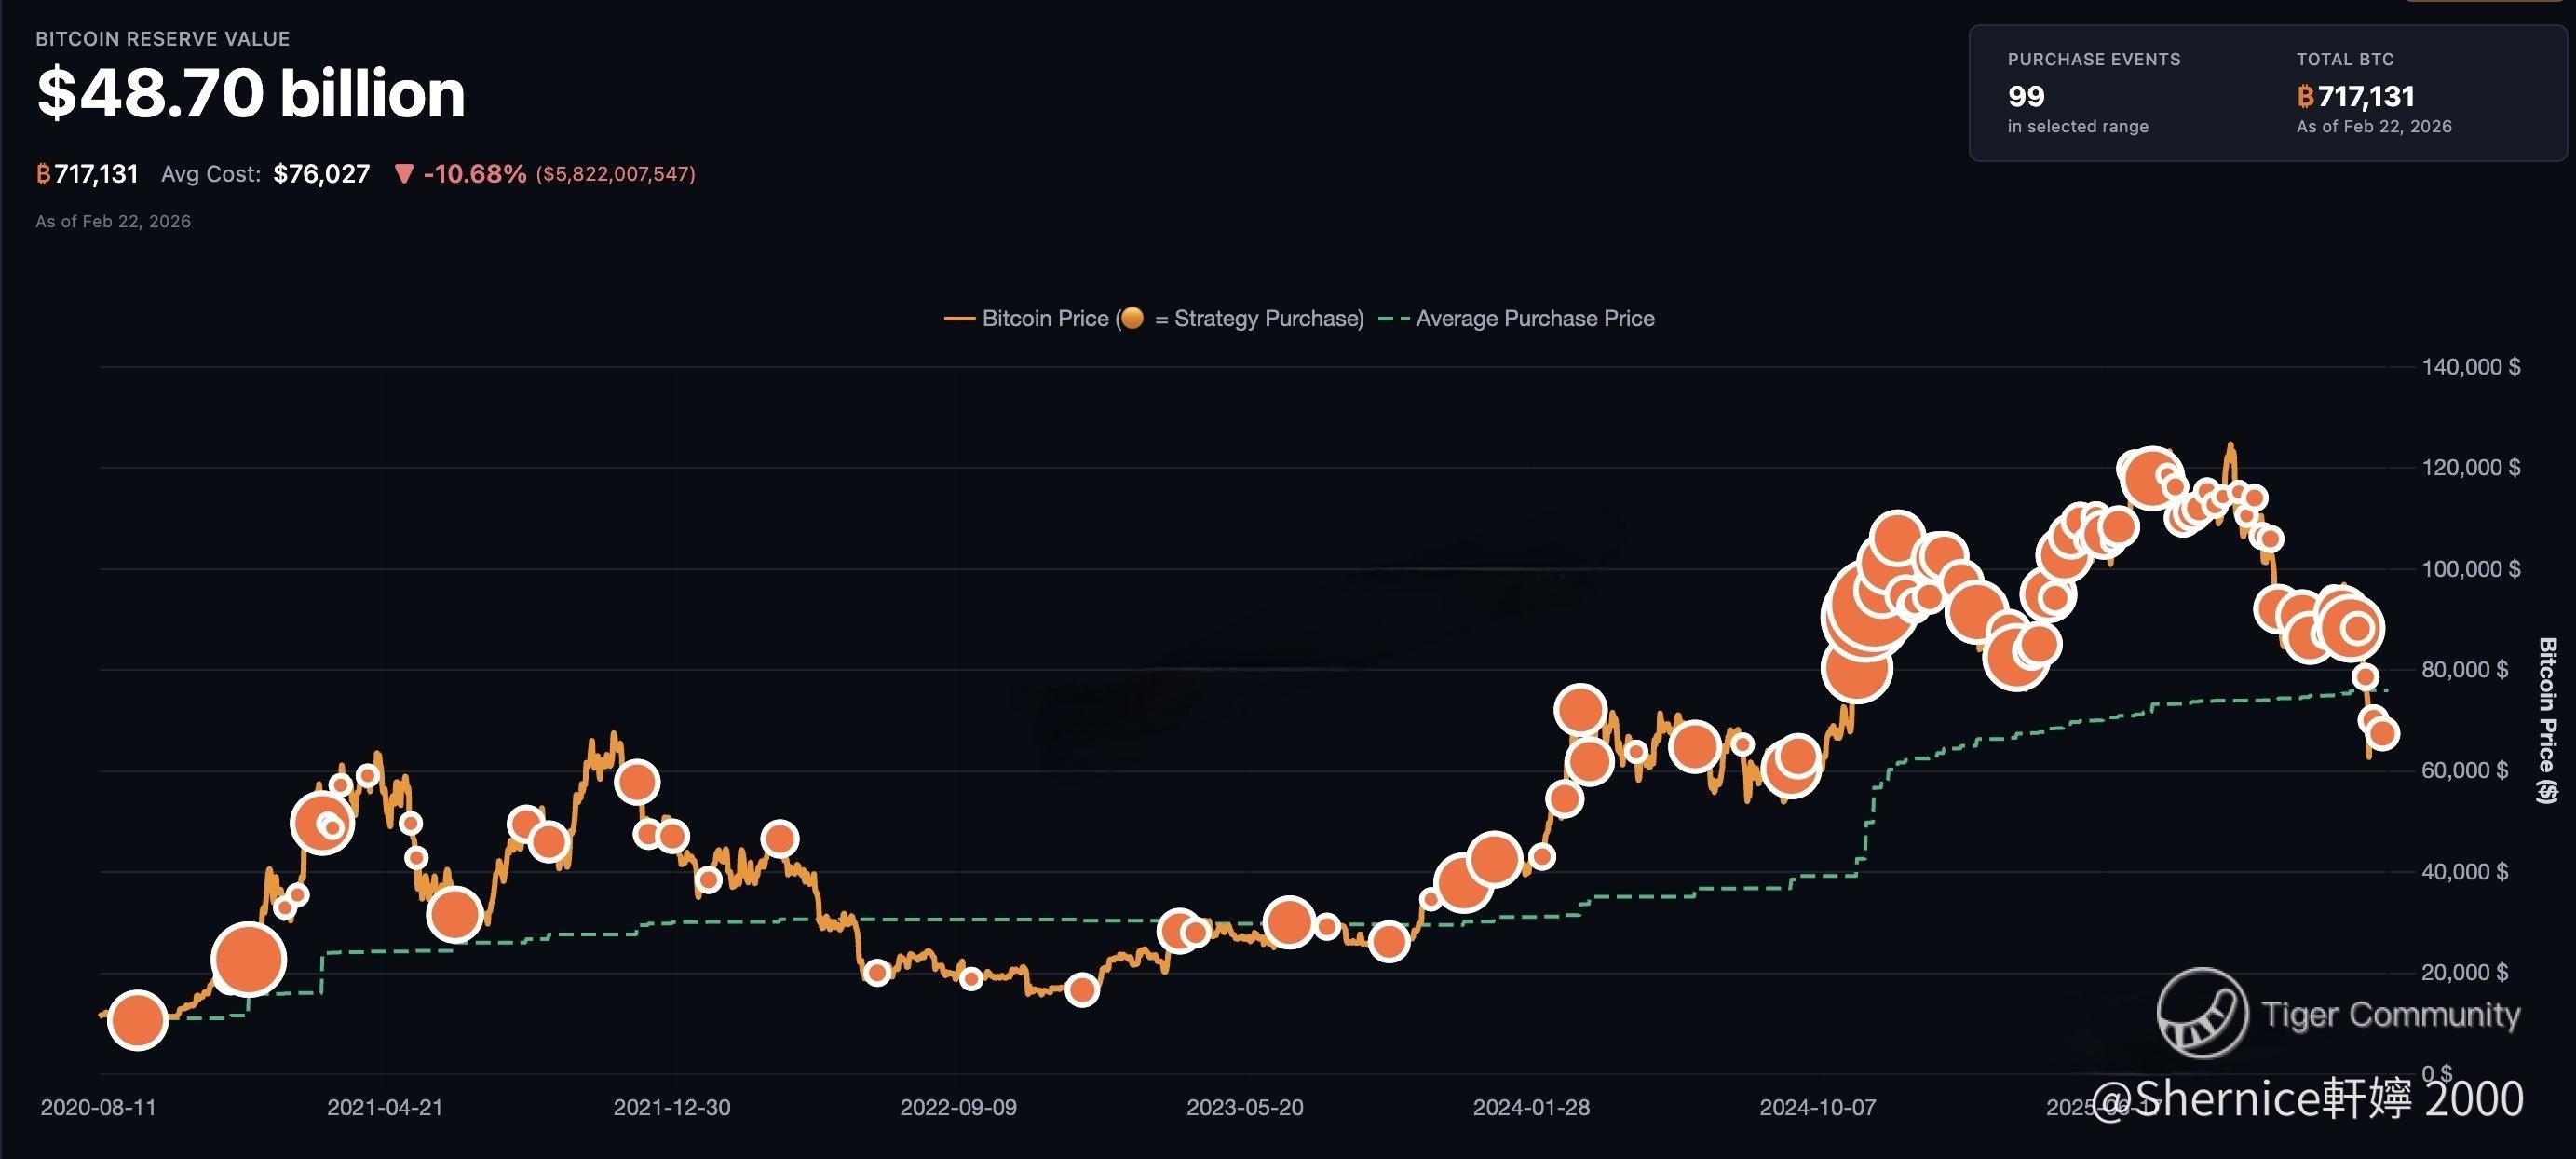
Task: Select the first purchase bubble near 2020-08-11
Action: (137, 1020)
